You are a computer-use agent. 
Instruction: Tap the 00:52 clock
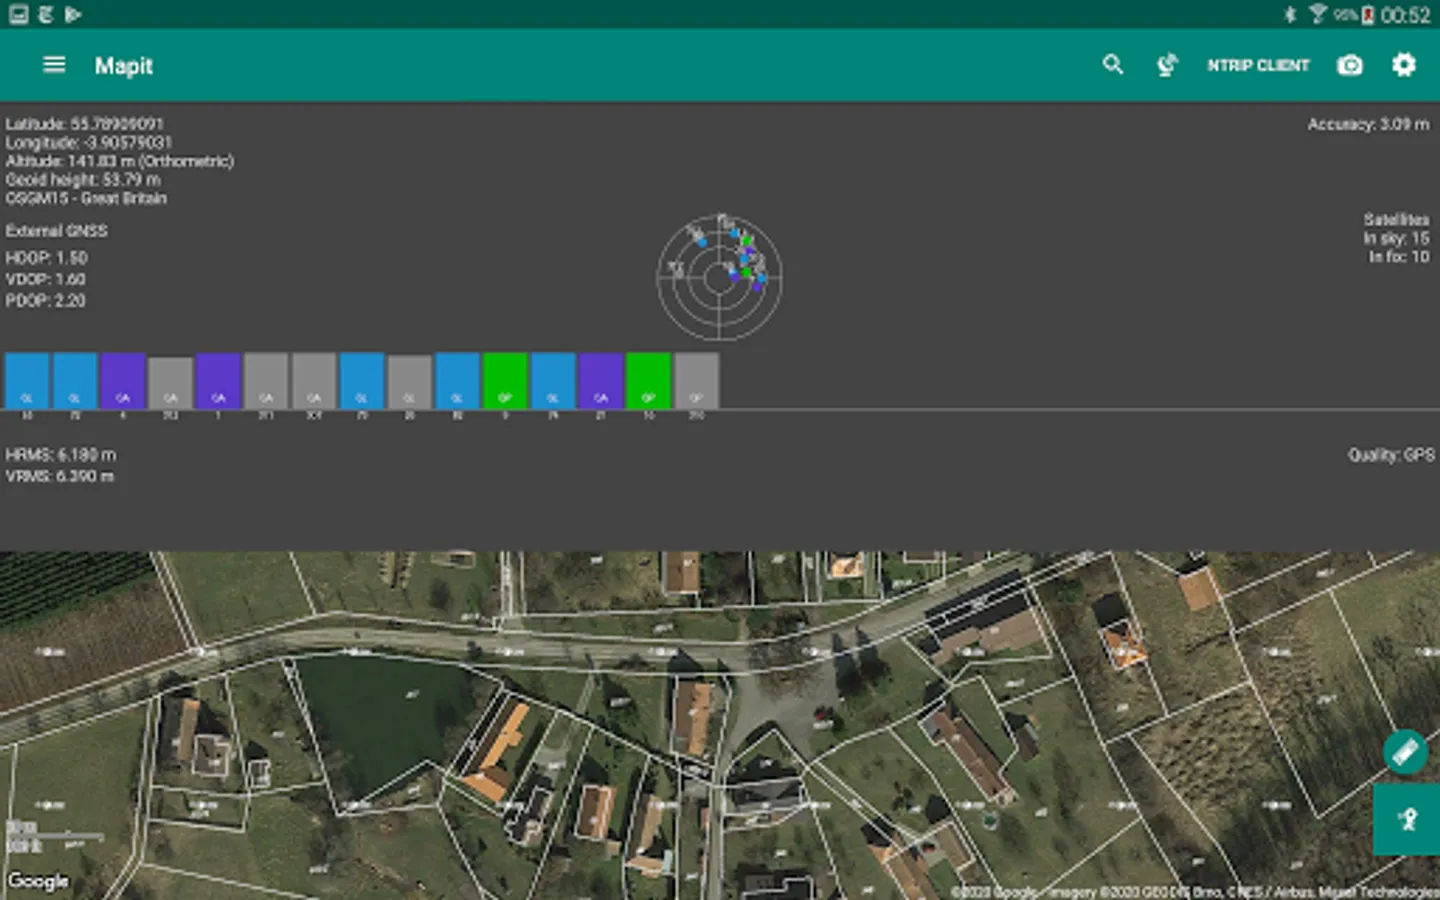point(1405,15)
